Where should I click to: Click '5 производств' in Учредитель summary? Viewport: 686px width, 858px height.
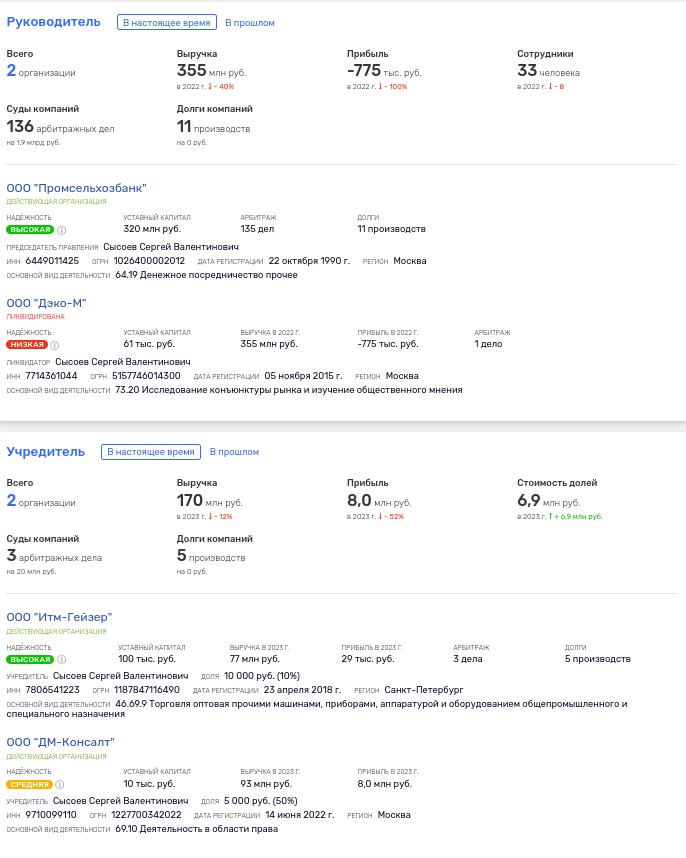(211, 556)
